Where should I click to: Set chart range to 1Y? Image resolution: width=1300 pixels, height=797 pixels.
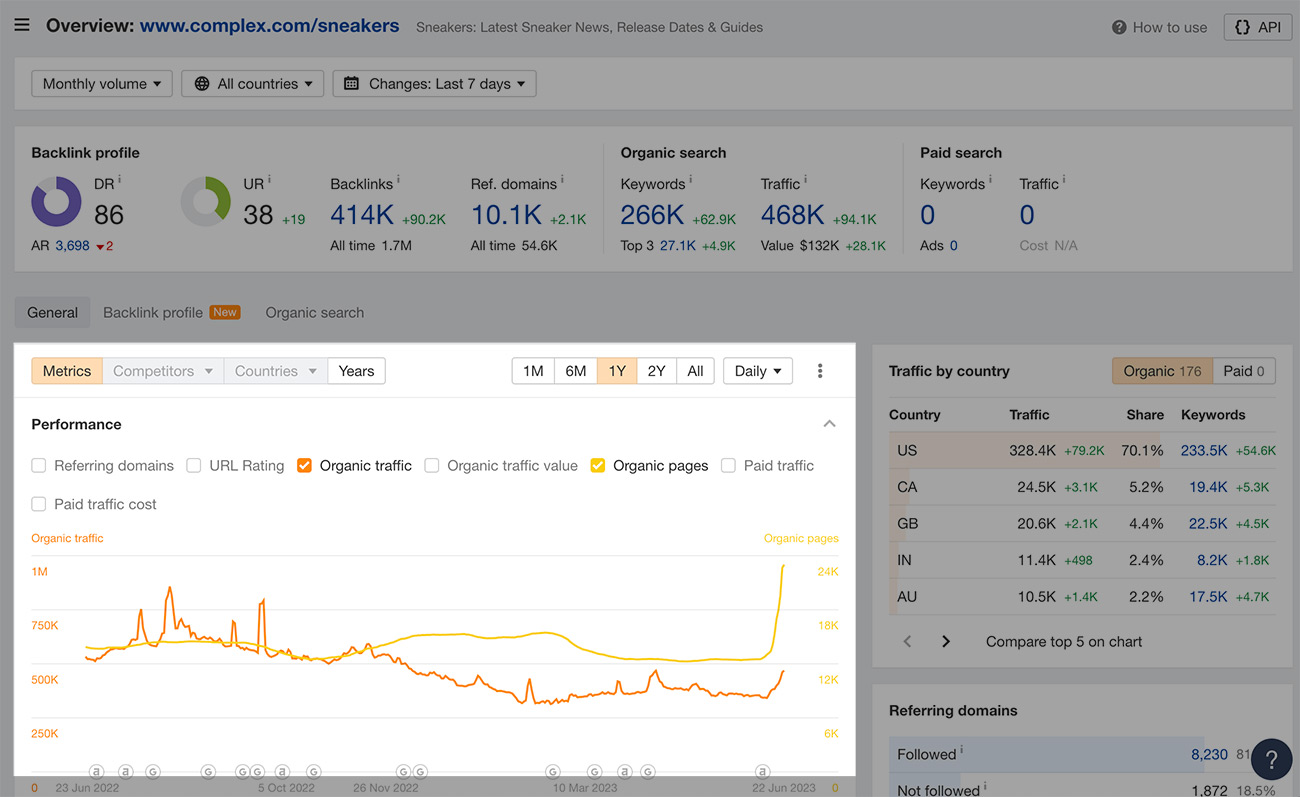[617, 371]
